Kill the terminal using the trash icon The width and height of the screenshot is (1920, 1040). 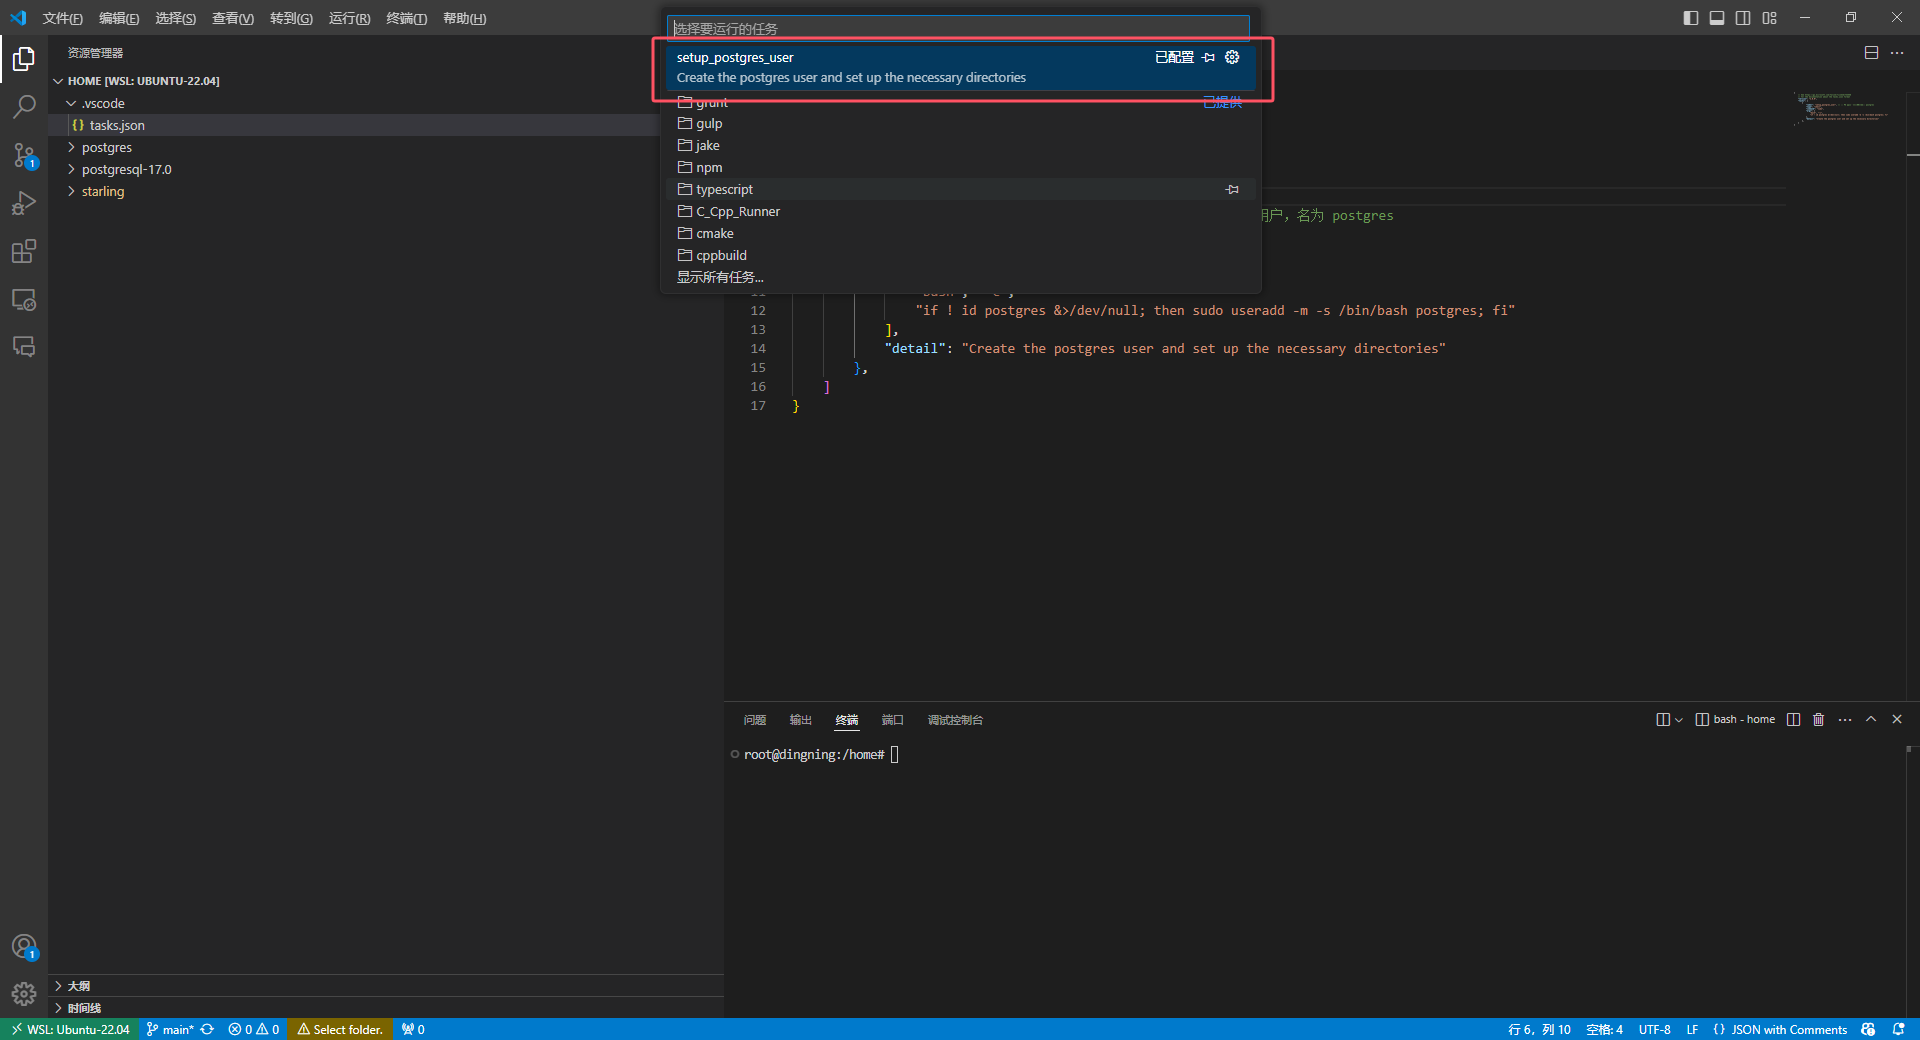point(1818,719)
